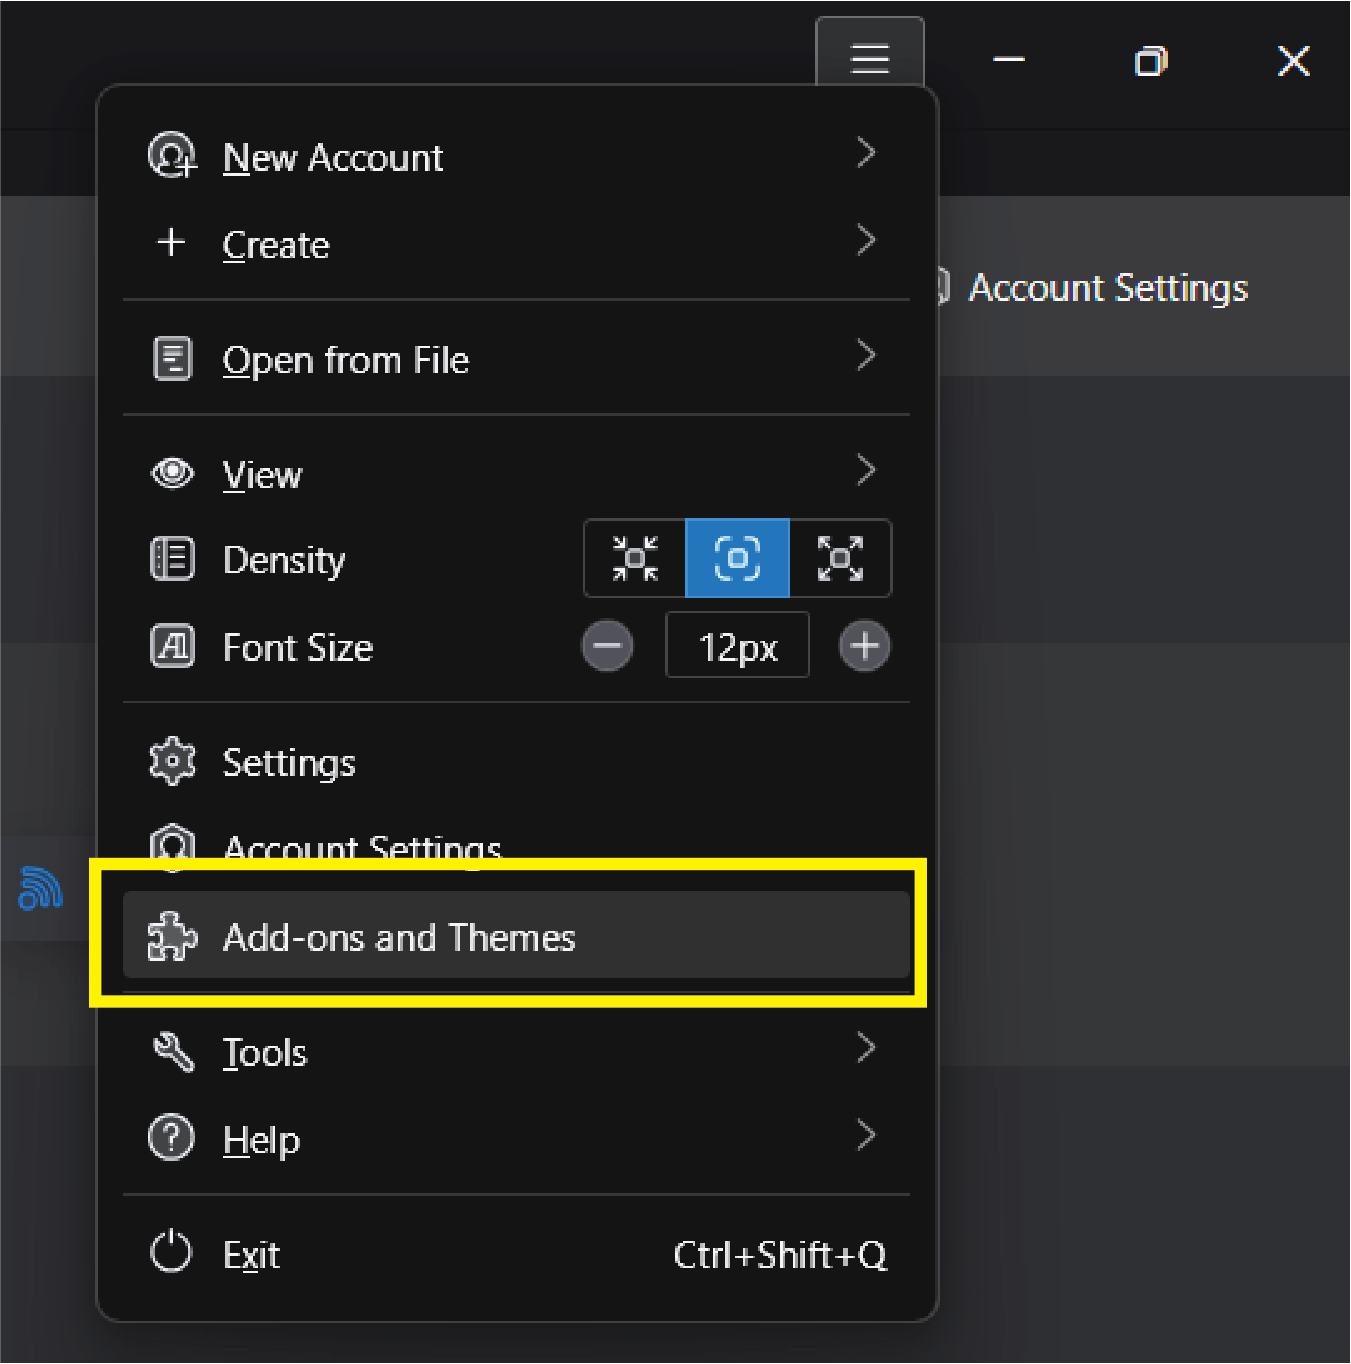
Task: Click the Tools wrench icon
Action: pos(172,1052)
